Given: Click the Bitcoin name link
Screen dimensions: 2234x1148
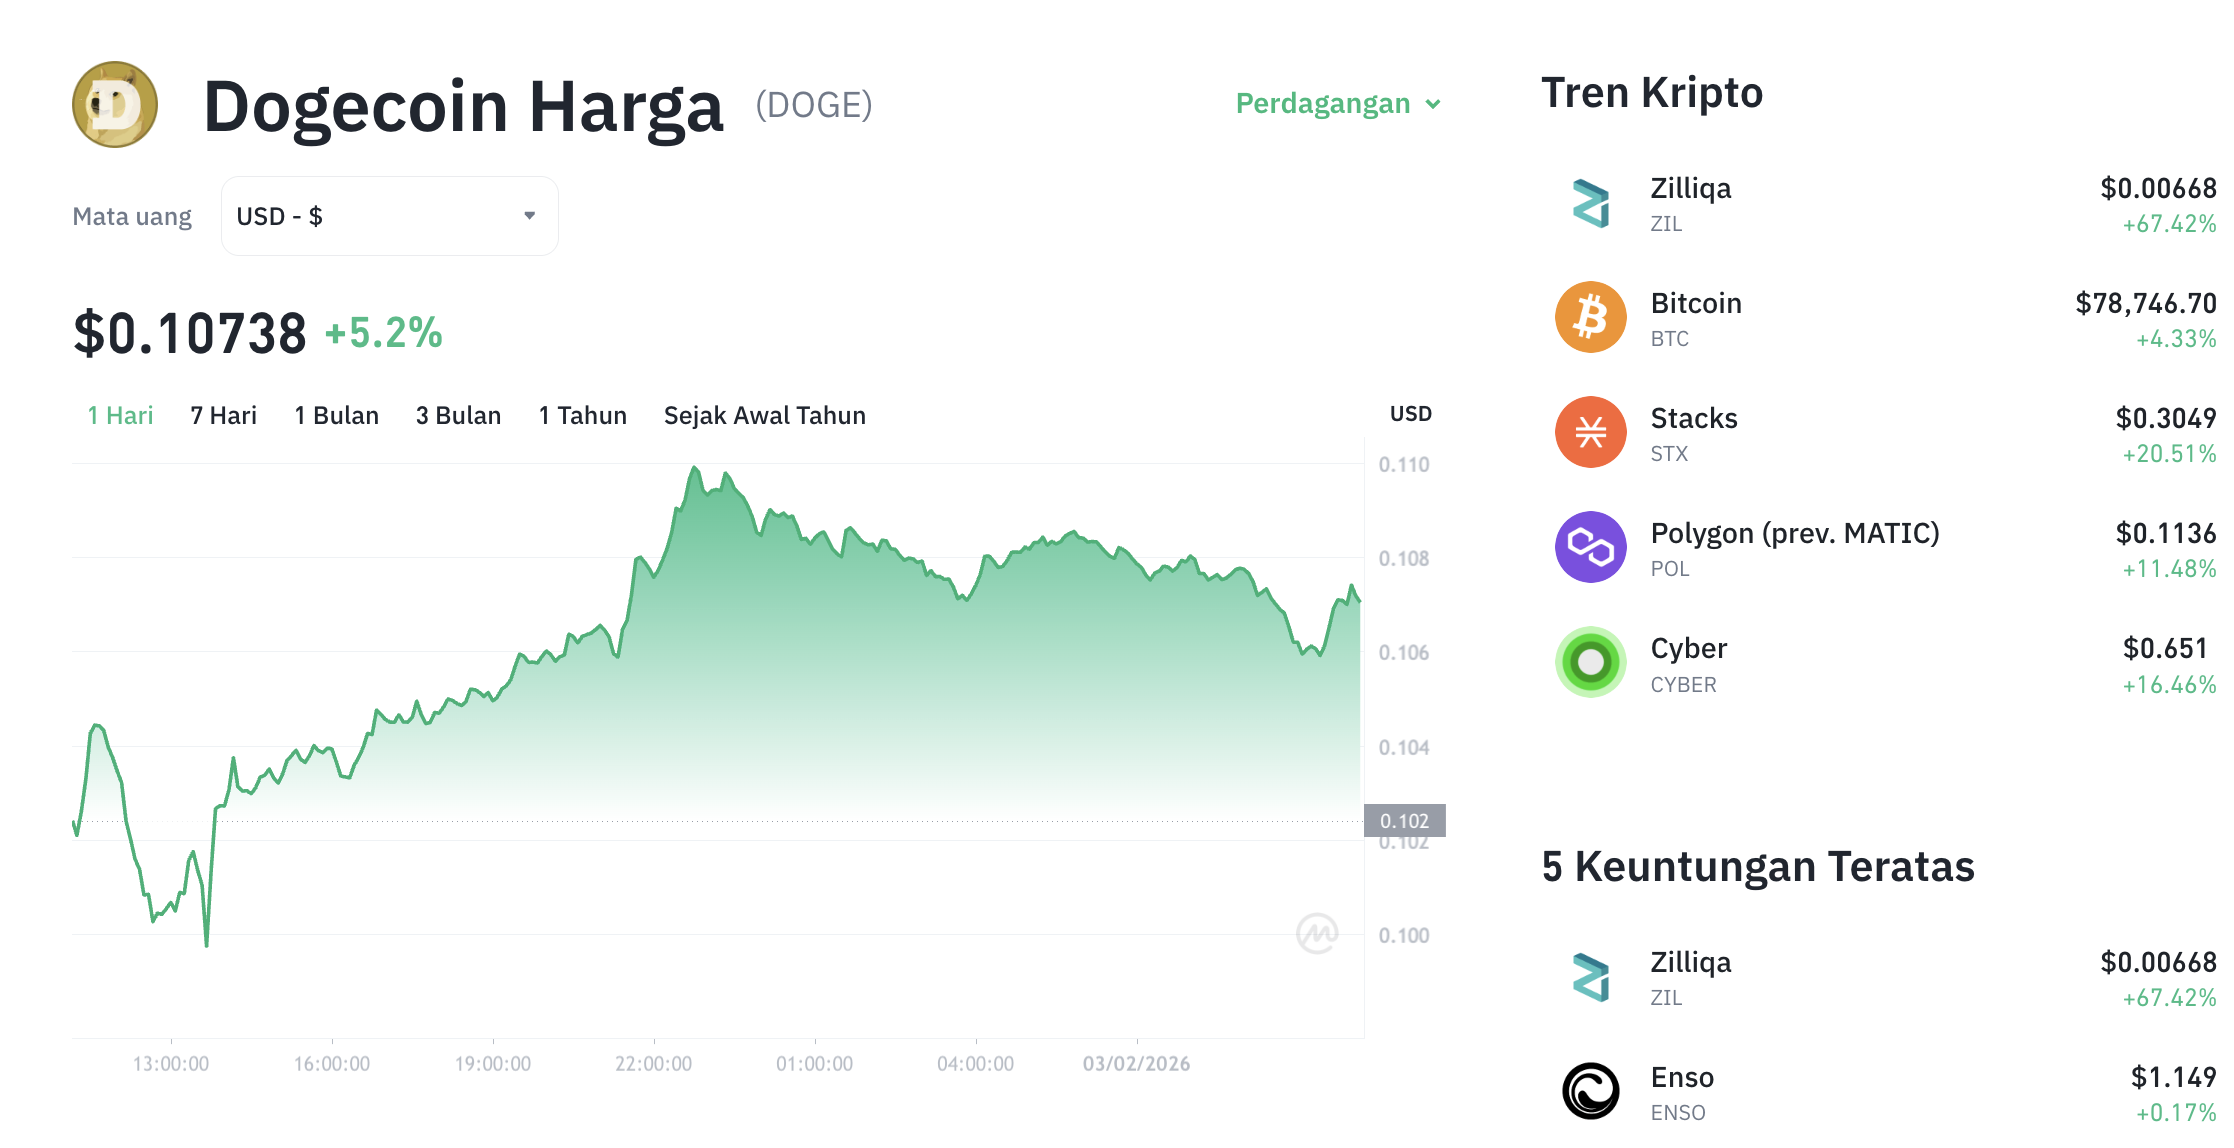Looking at the screenshot, I should tap(1697, 303).
